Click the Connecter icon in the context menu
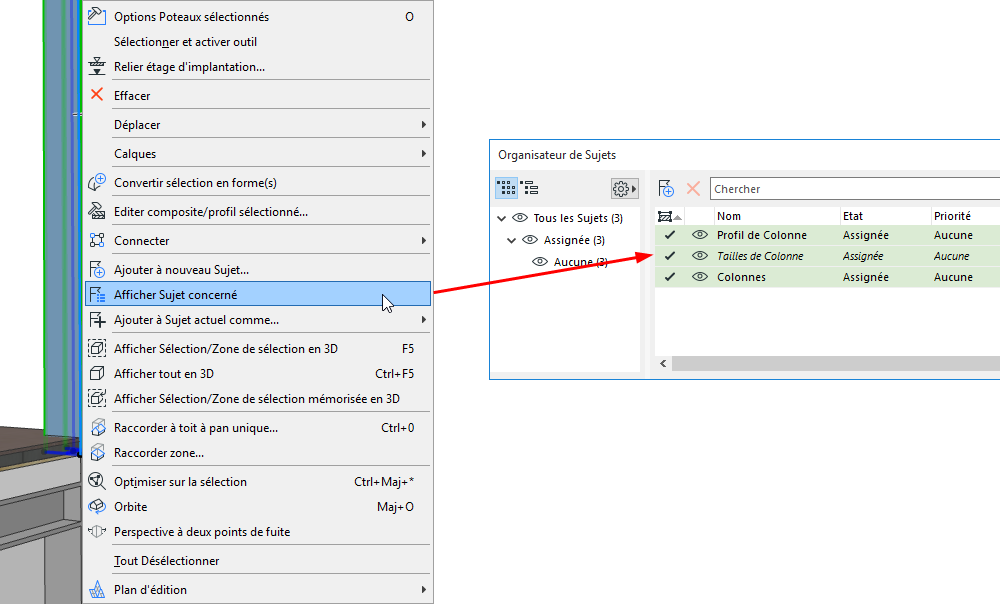This screenshot has width=1000, height=604. [x=97, y=240]
